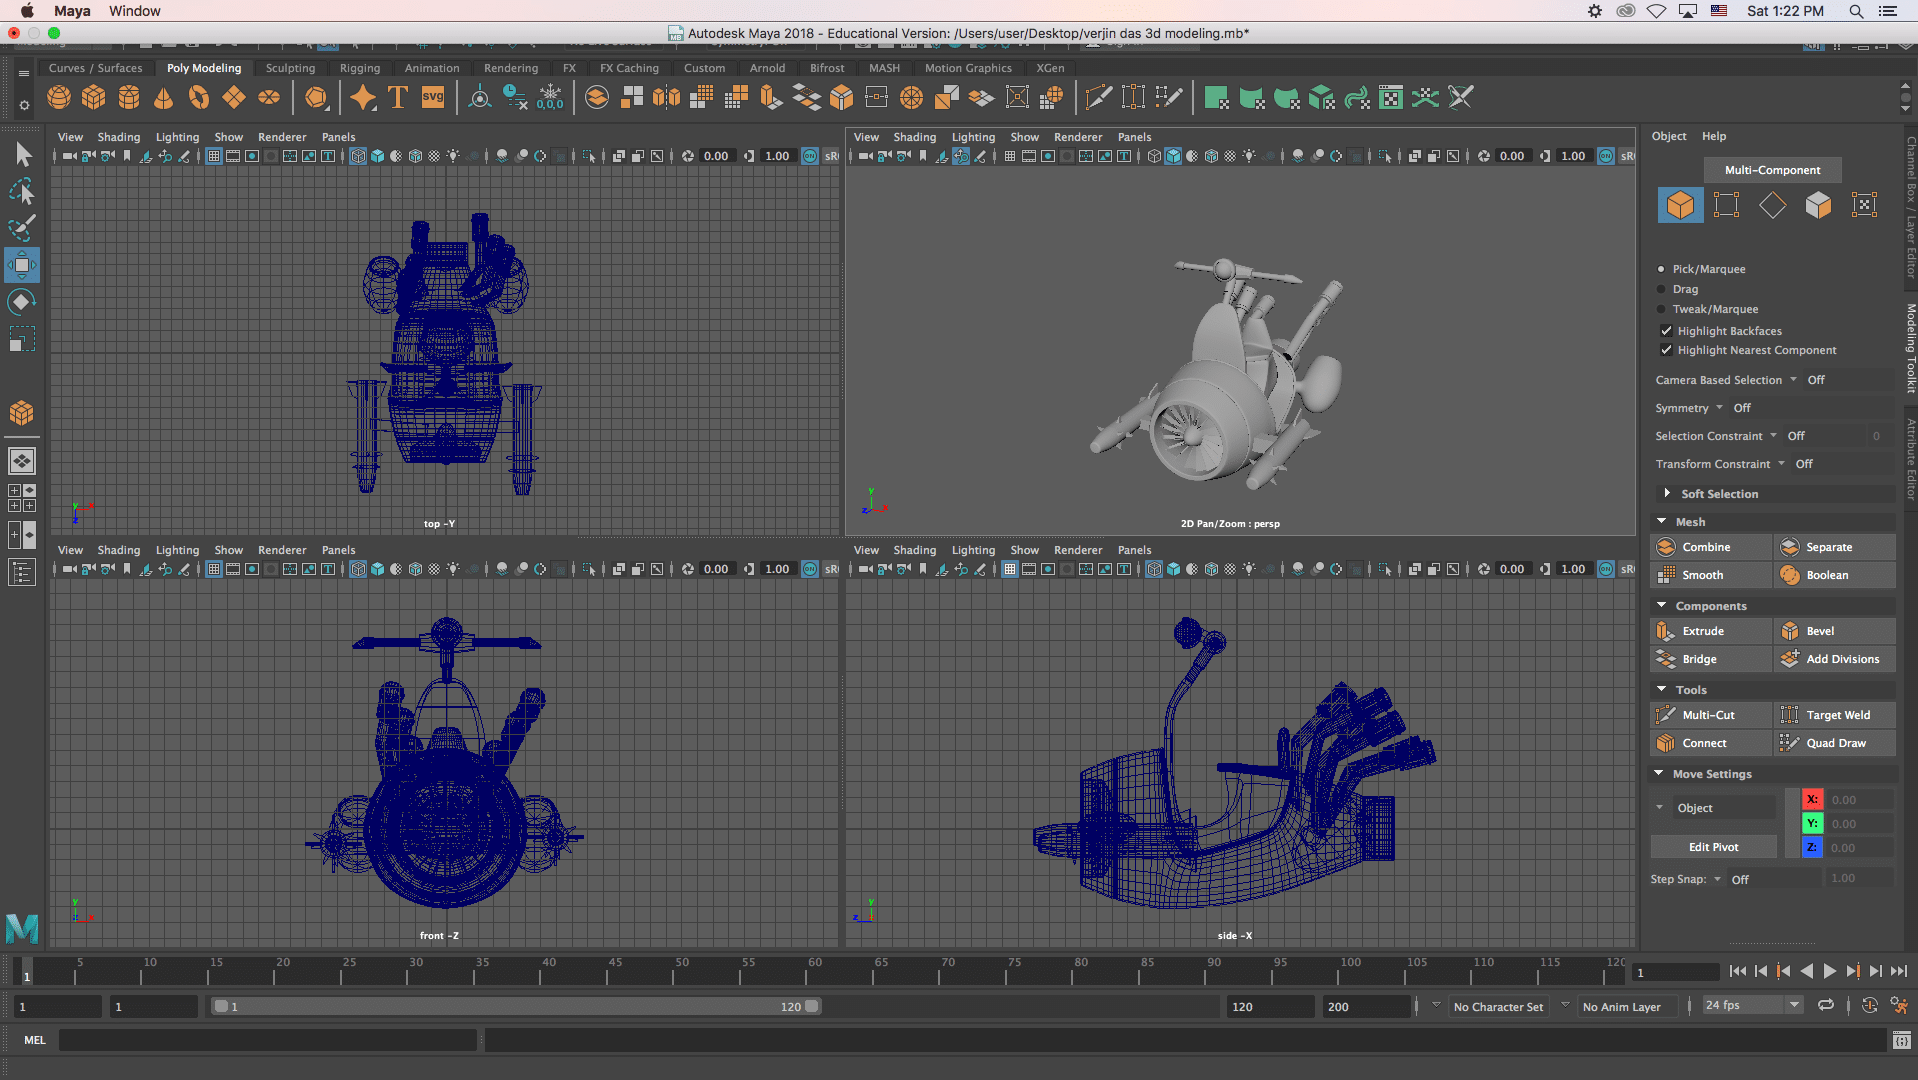This screenshot has width=1918, height=1080.
Task: Select the Tweak/Marquee radio button
Action: (x=1661, y=309)
